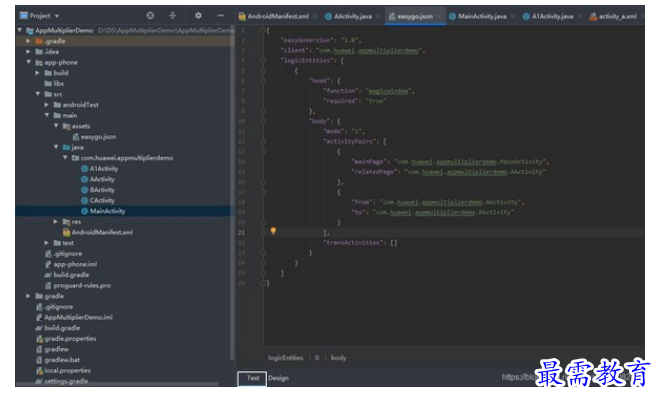Open the project panel settings gear
The image size is (659, 405).
pos(198,16)
